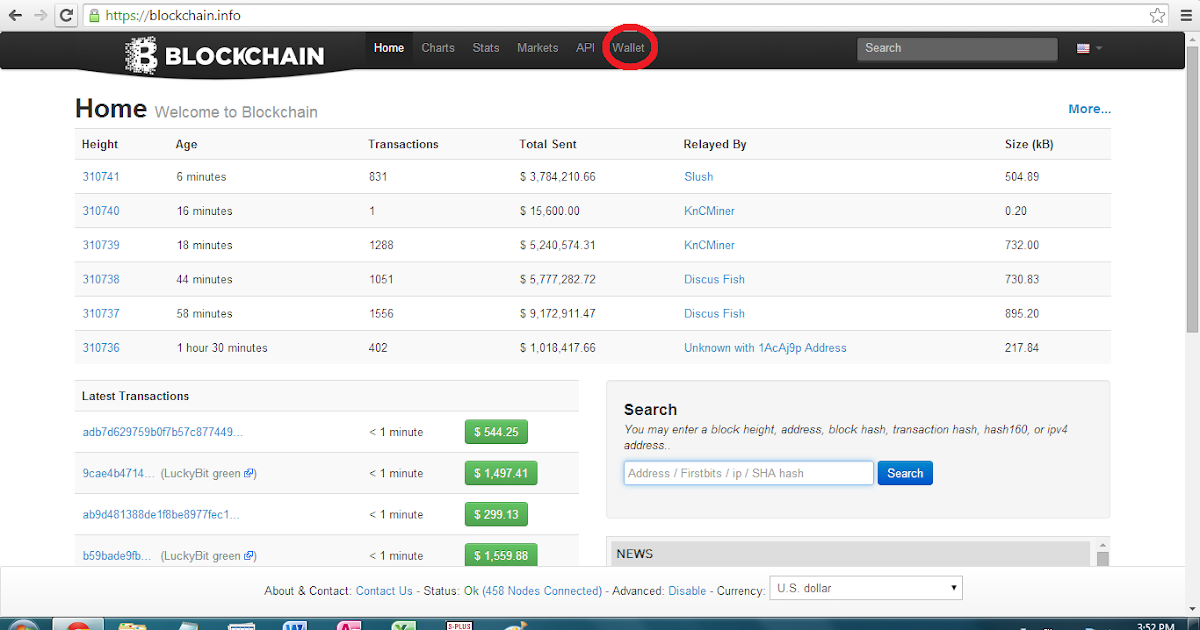Open transaction b59bade9fb...
Viewport: 1200px width, 630px height.
click(117, 555)
